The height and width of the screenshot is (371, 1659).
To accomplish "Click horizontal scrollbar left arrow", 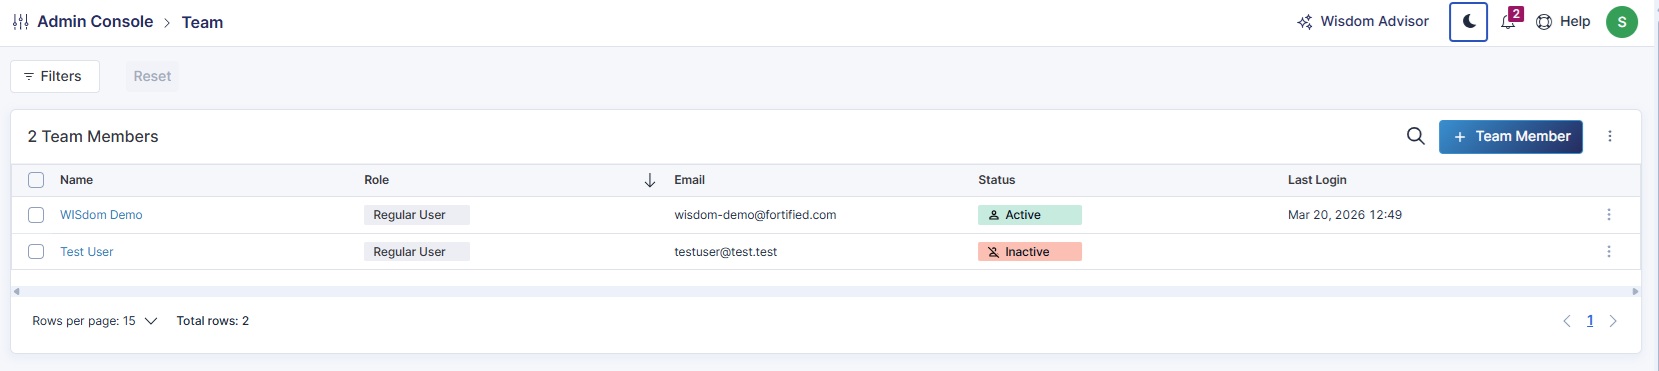I will [x=16, y=292].
